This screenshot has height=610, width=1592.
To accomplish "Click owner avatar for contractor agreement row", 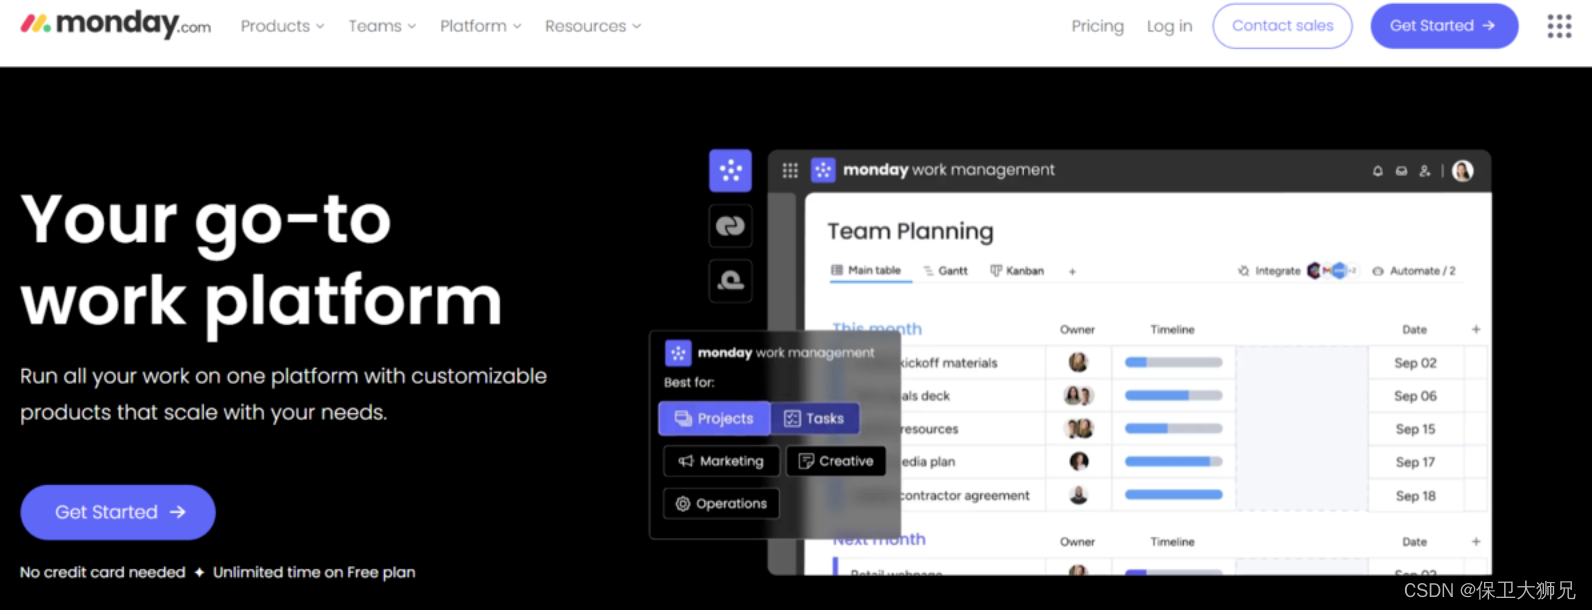I will click(1078, 494).
